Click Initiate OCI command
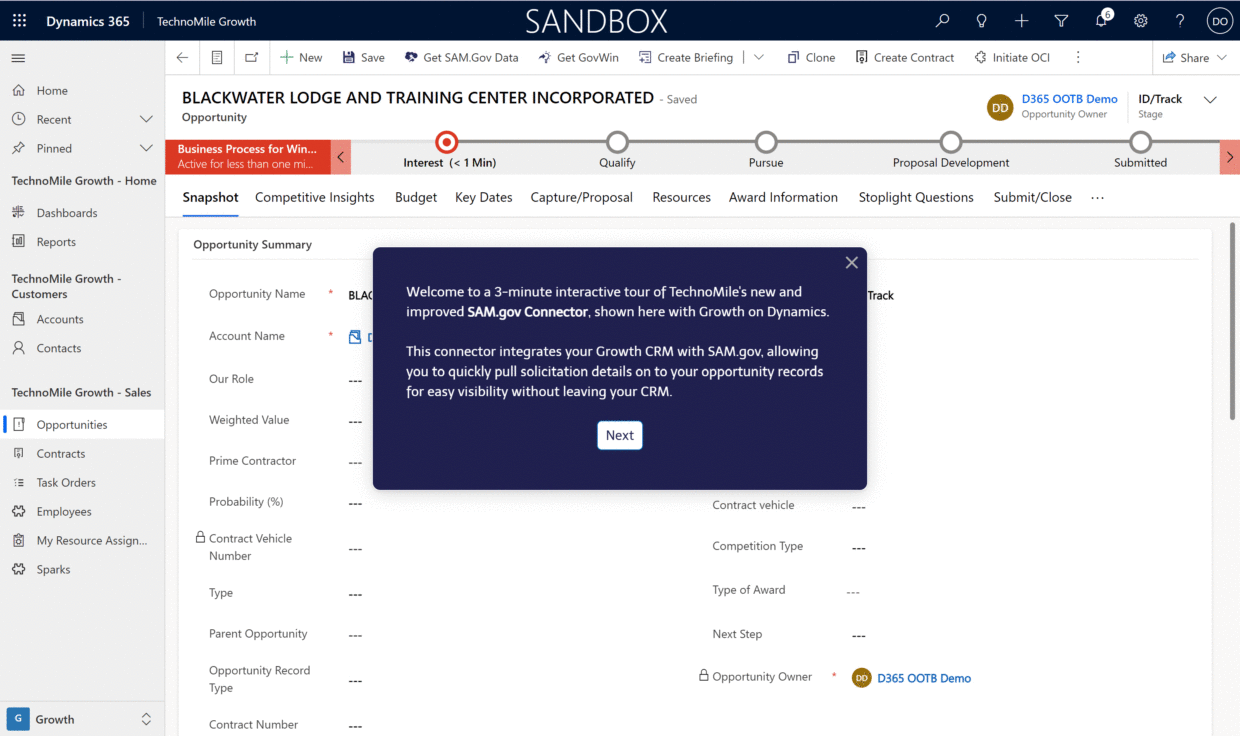The image size is (1240, 736). [x=1012, y=58]
